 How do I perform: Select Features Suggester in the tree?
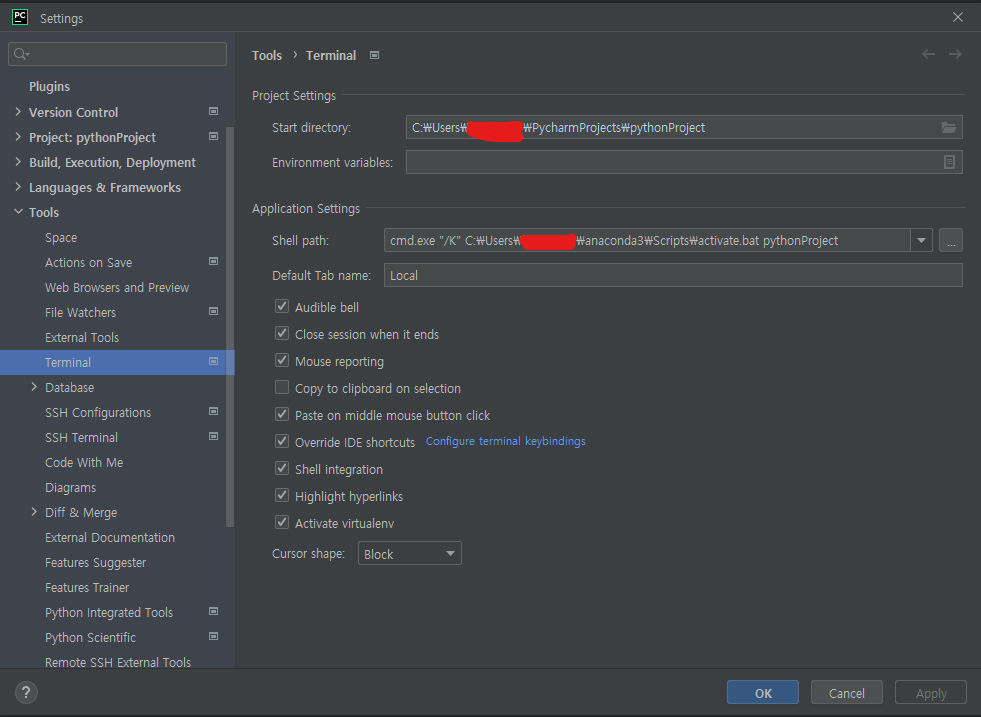[96, 562]
